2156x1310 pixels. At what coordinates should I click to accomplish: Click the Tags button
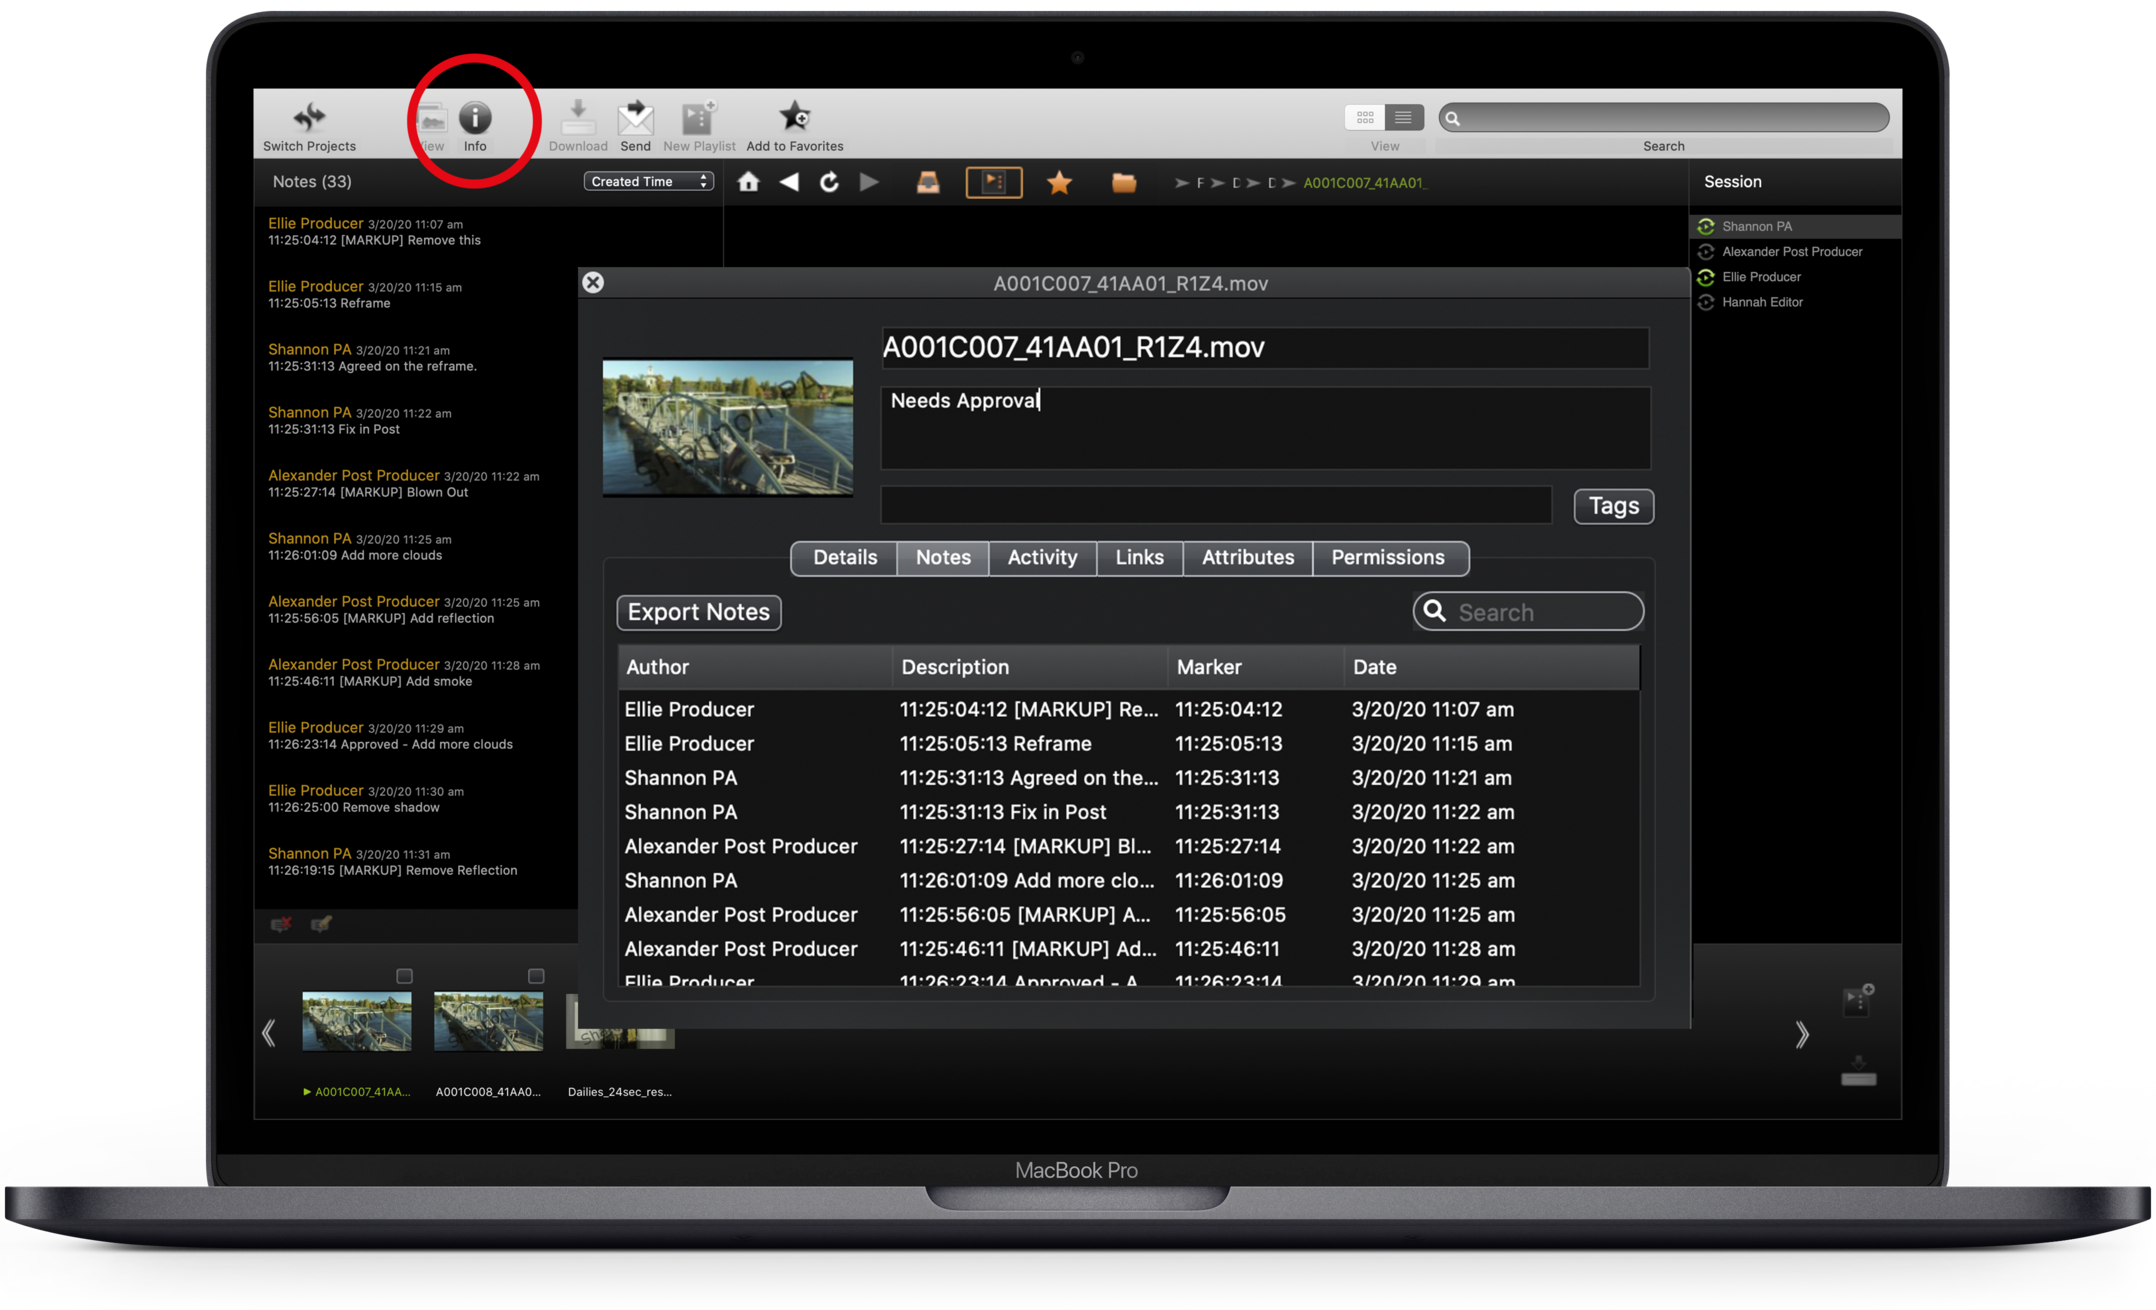(1613, 506)
